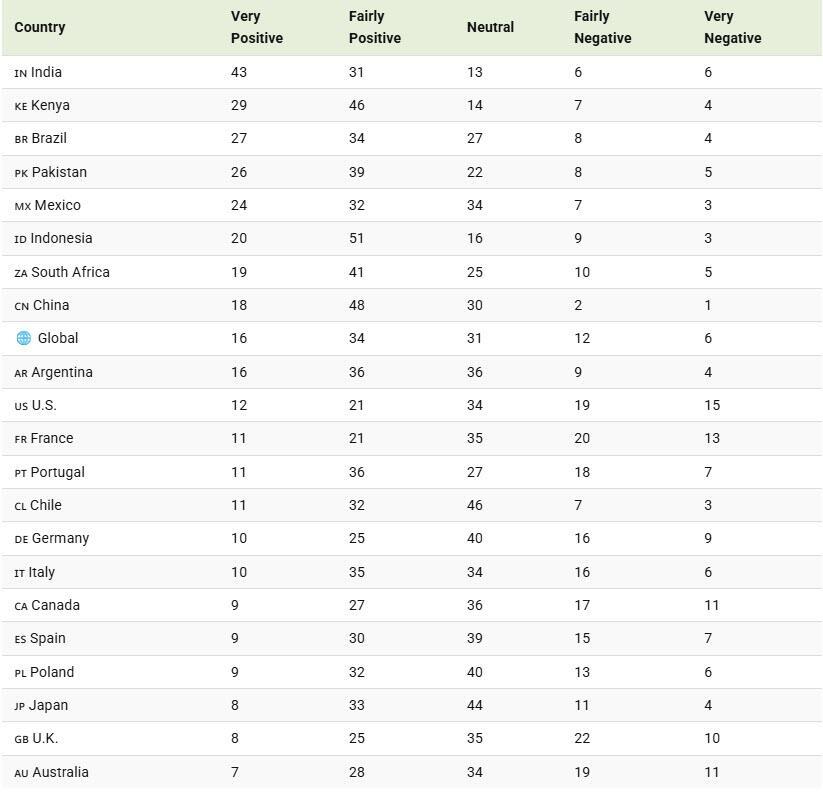The image size is (823, 793).
Task: Click the globe icon beside Global
Action: (23, 338)
